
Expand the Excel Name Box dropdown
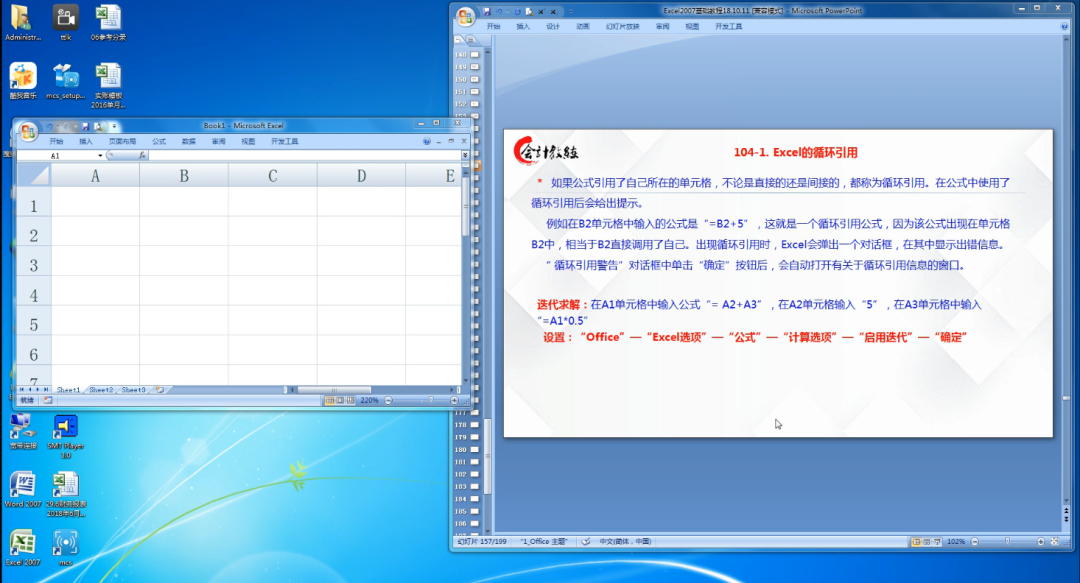pos(100,156)
